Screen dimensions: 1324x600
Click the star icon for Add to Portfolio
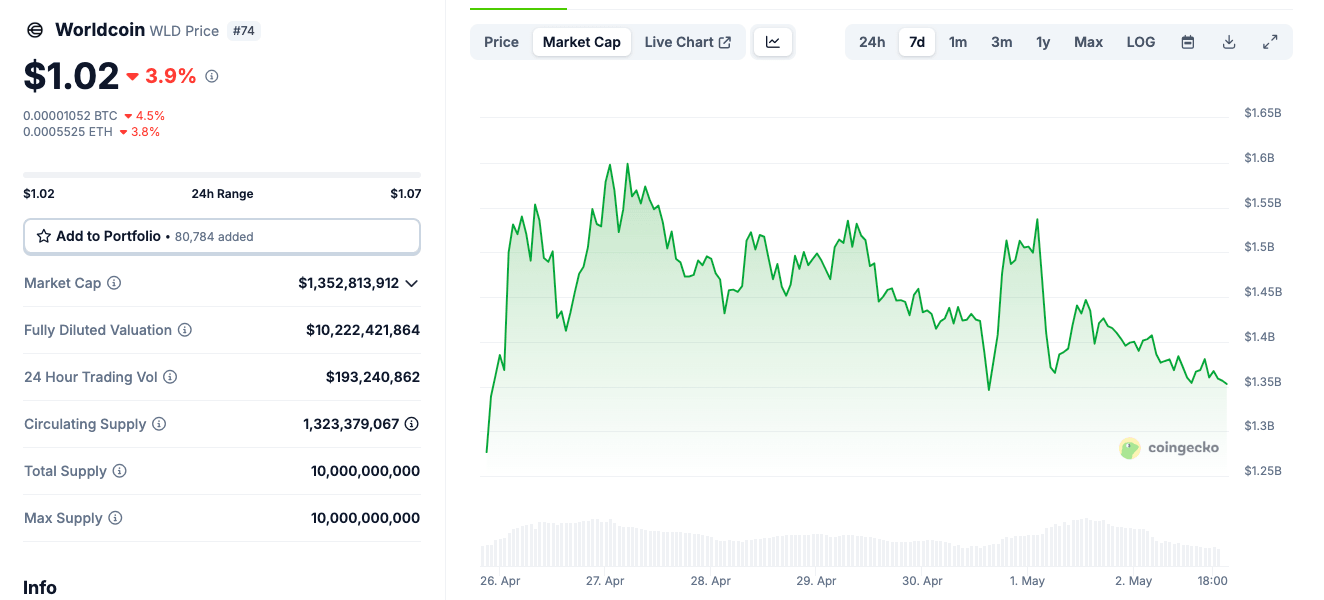click(43, 236)
